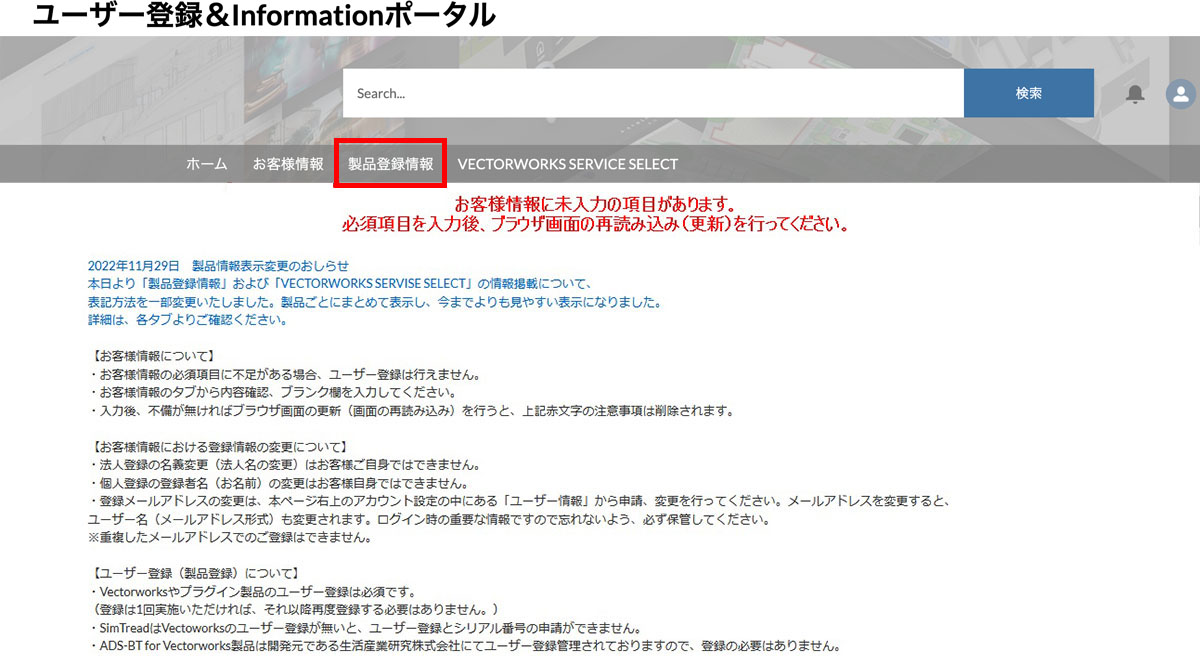
Task: Click inside the Search input field
Action: (650, 92)
